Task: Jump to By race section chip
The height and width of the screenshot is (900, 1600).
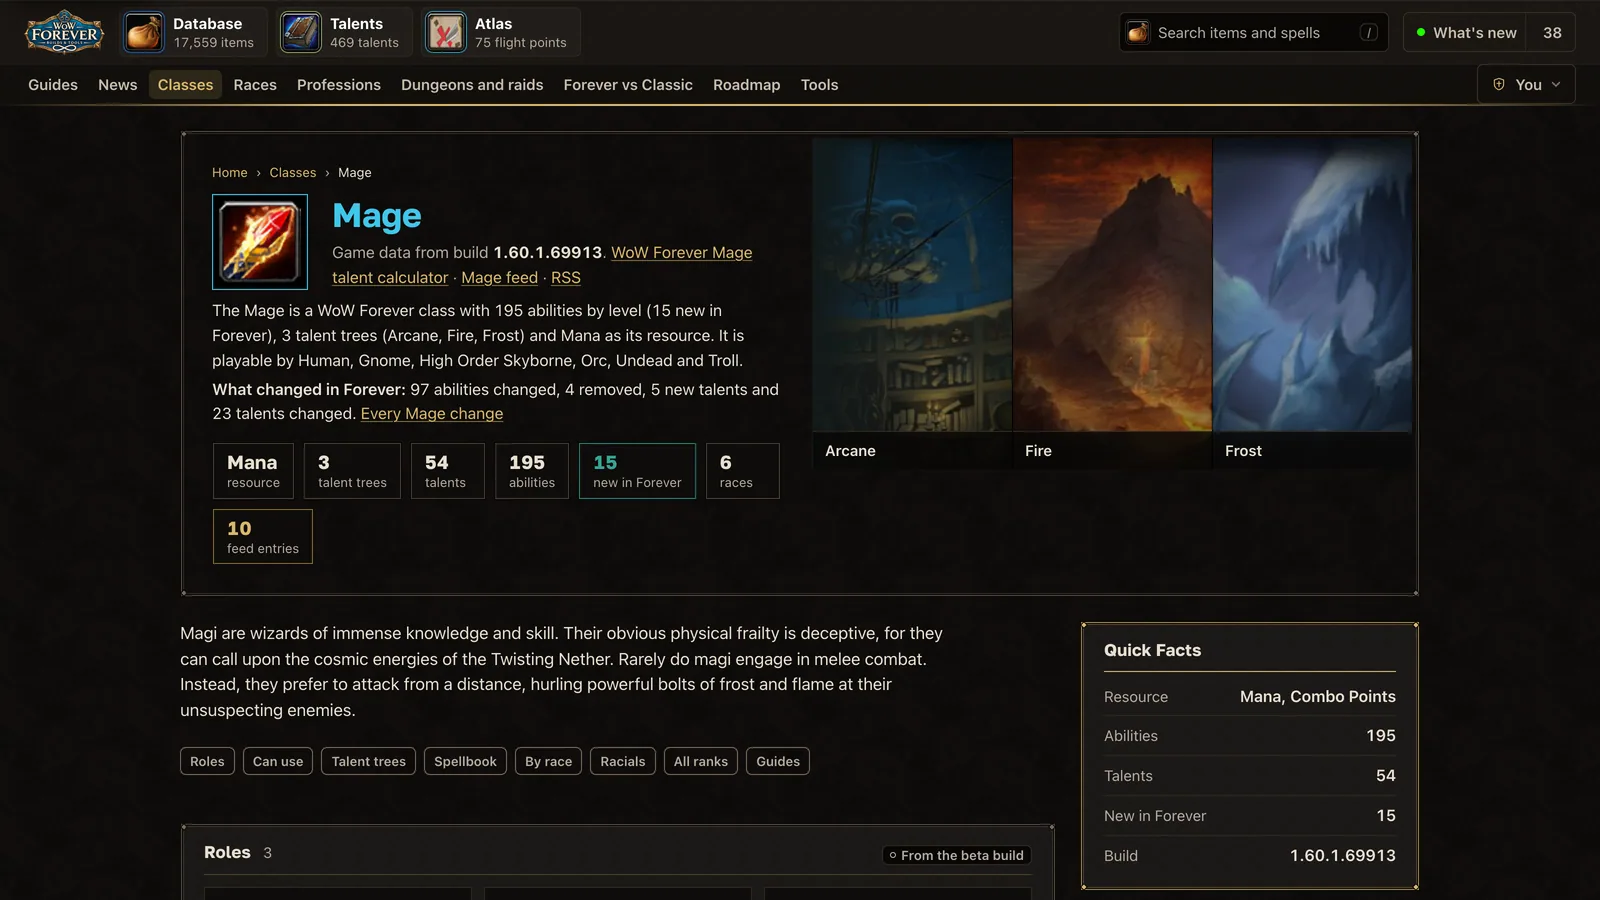Action: click(x=549, y=762)
